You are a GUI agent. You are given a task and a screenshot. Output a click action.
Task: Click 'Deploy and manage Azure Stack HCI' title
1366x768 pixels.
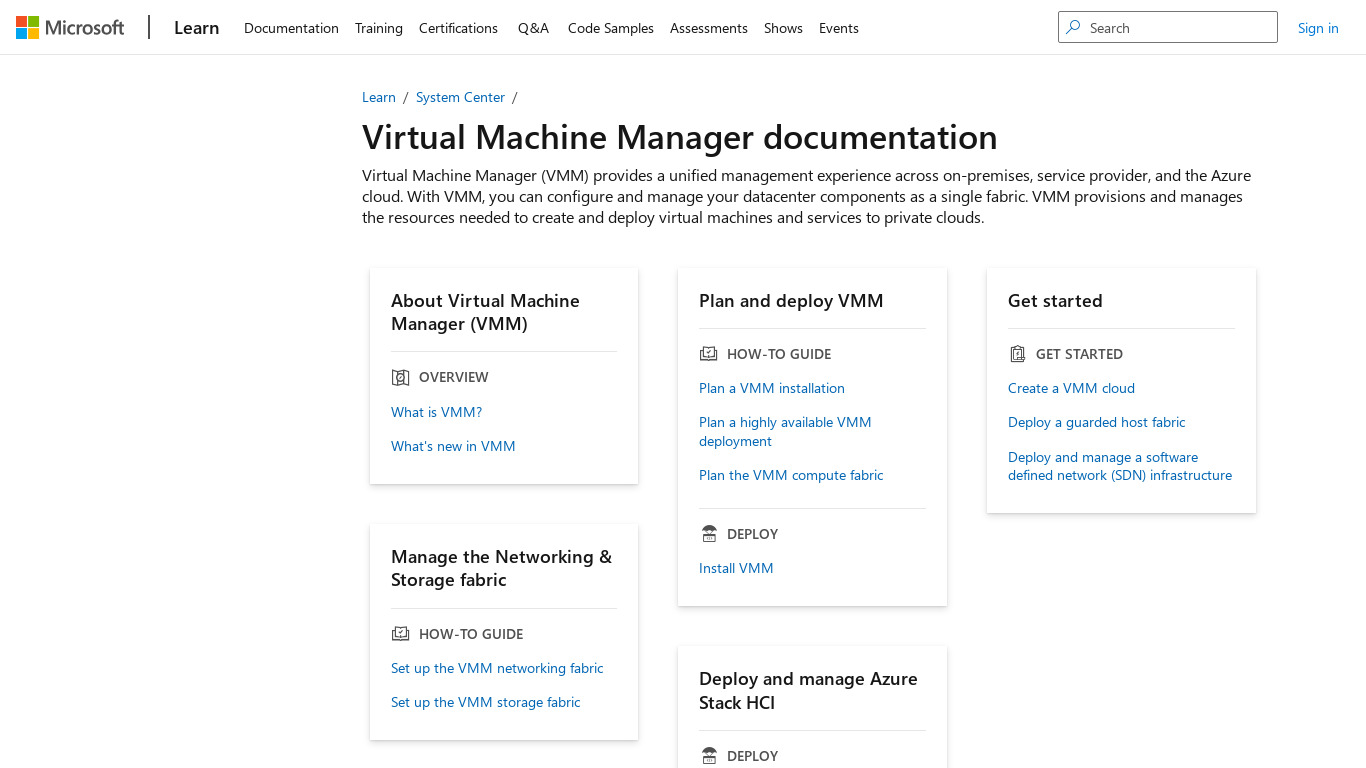point(808,690)
